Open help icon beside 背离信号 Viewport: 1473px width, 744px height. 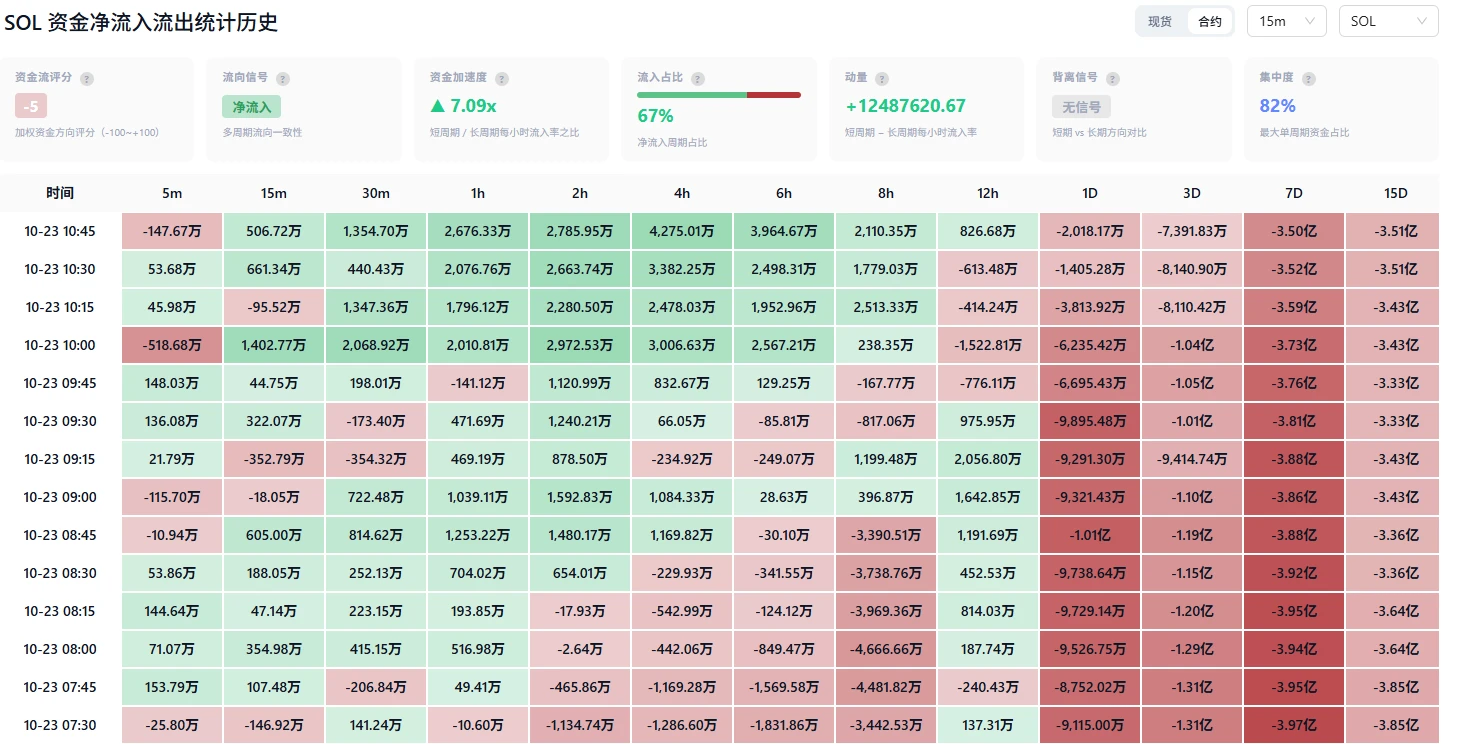1113,78
